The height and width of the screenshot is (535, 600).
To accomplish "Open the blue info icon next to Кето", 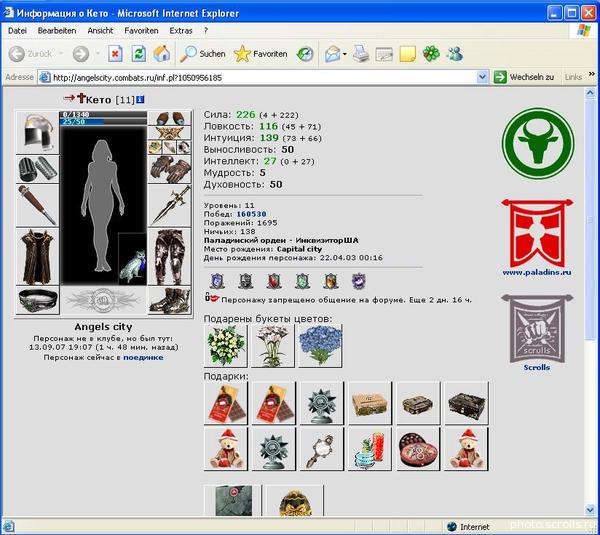I will pos(140,100).
